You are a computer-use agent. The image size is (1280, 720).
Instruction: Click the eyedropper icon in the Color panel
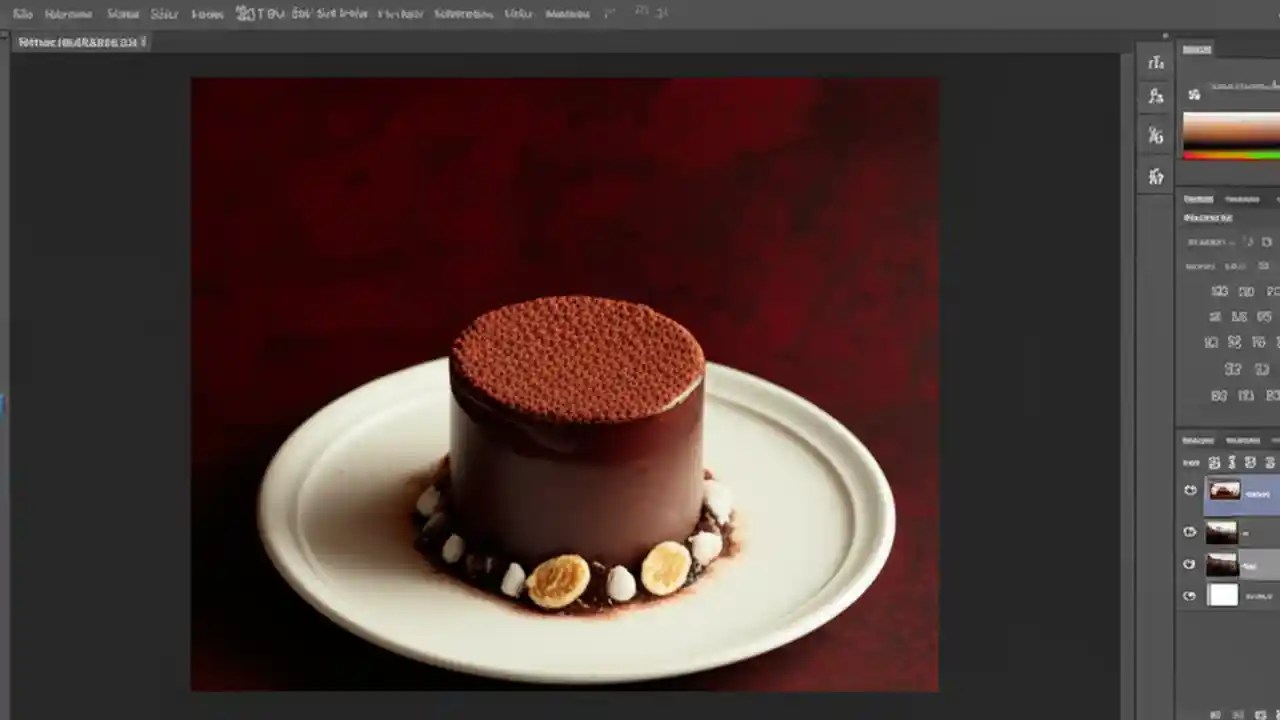point(1194,93)
